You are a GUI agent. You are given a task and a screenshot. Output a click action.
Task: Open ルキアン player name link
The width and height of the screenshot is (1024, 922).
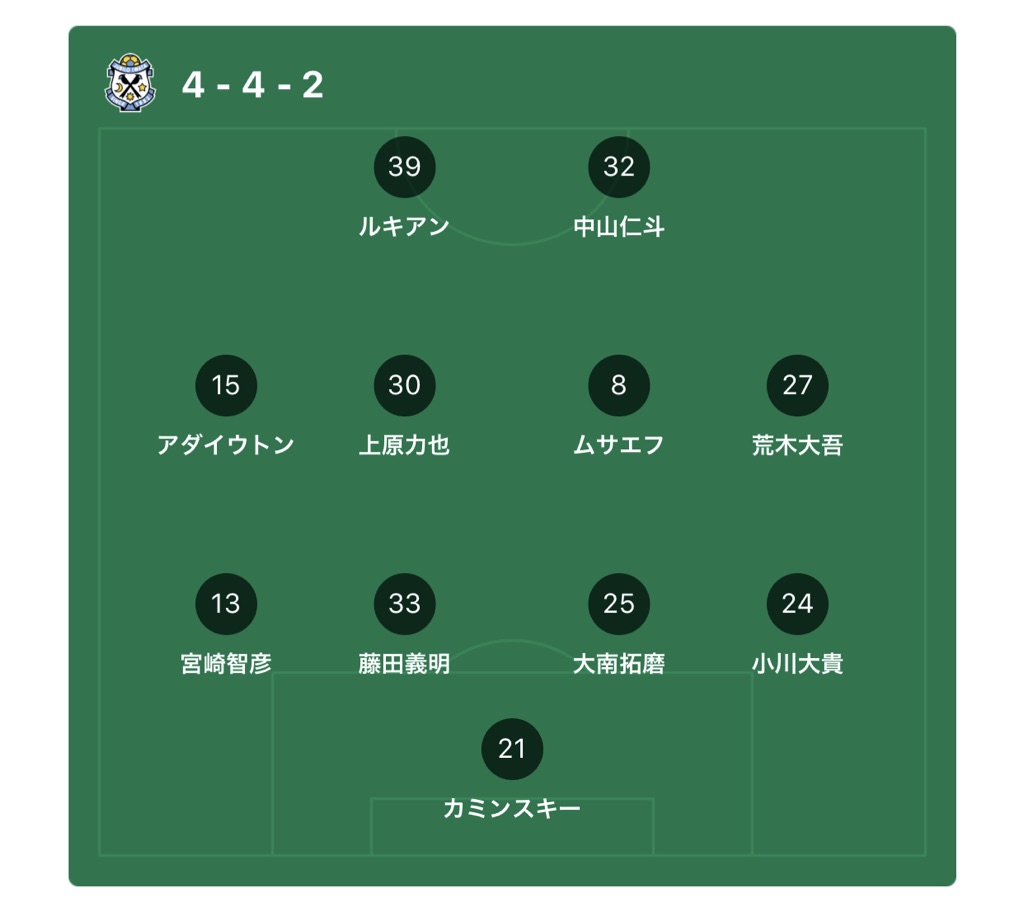(x=404, y=227)
